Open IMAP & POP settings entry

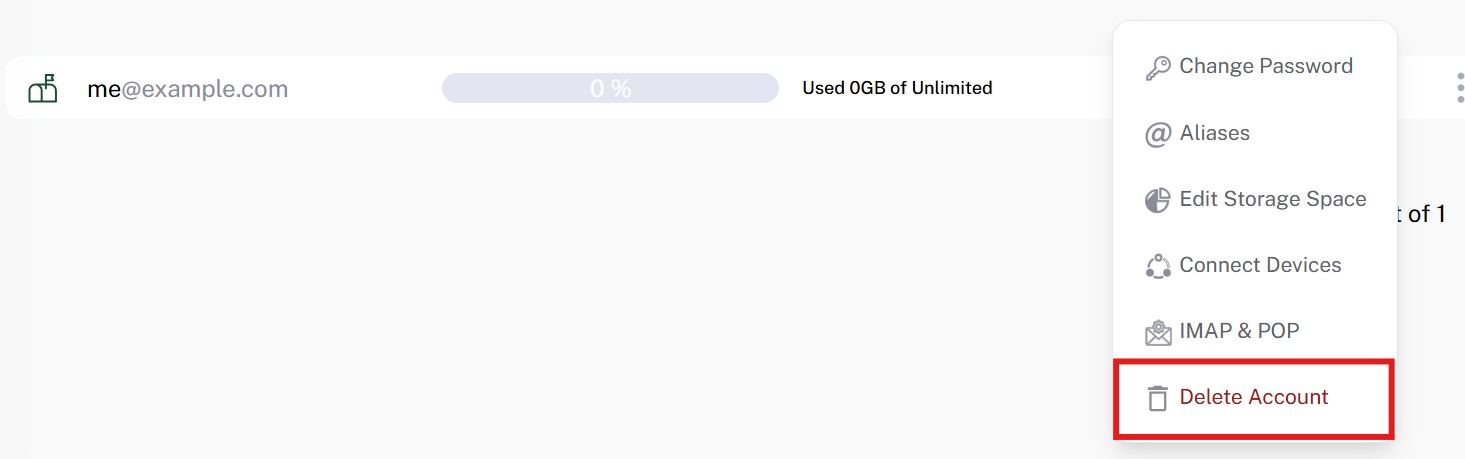point(1254,331)
